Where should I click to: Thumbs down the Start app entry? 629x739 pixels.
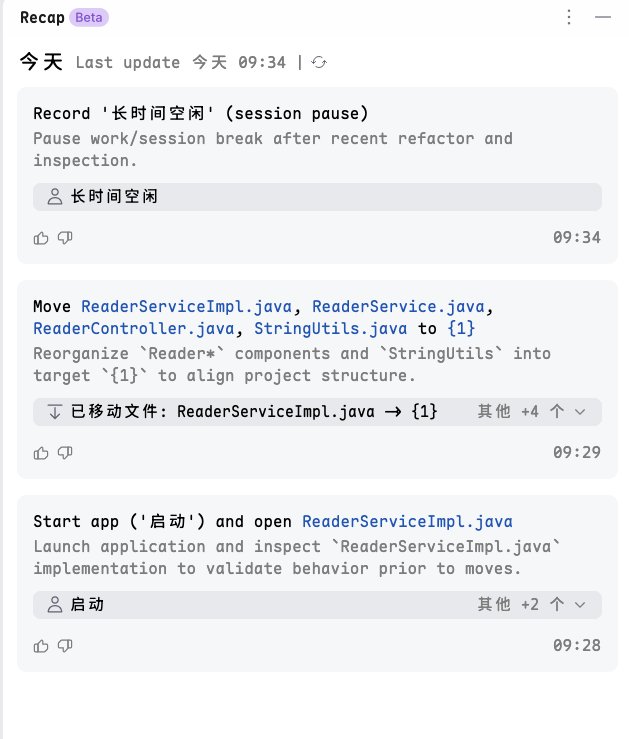click(65, 646)
